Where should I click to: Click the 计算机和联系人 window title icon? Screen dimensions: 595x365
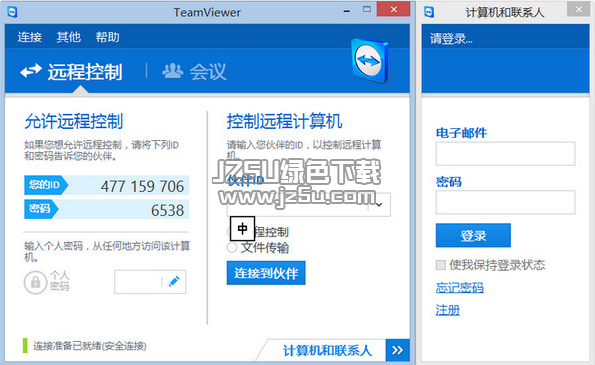(x=429, y=12)
